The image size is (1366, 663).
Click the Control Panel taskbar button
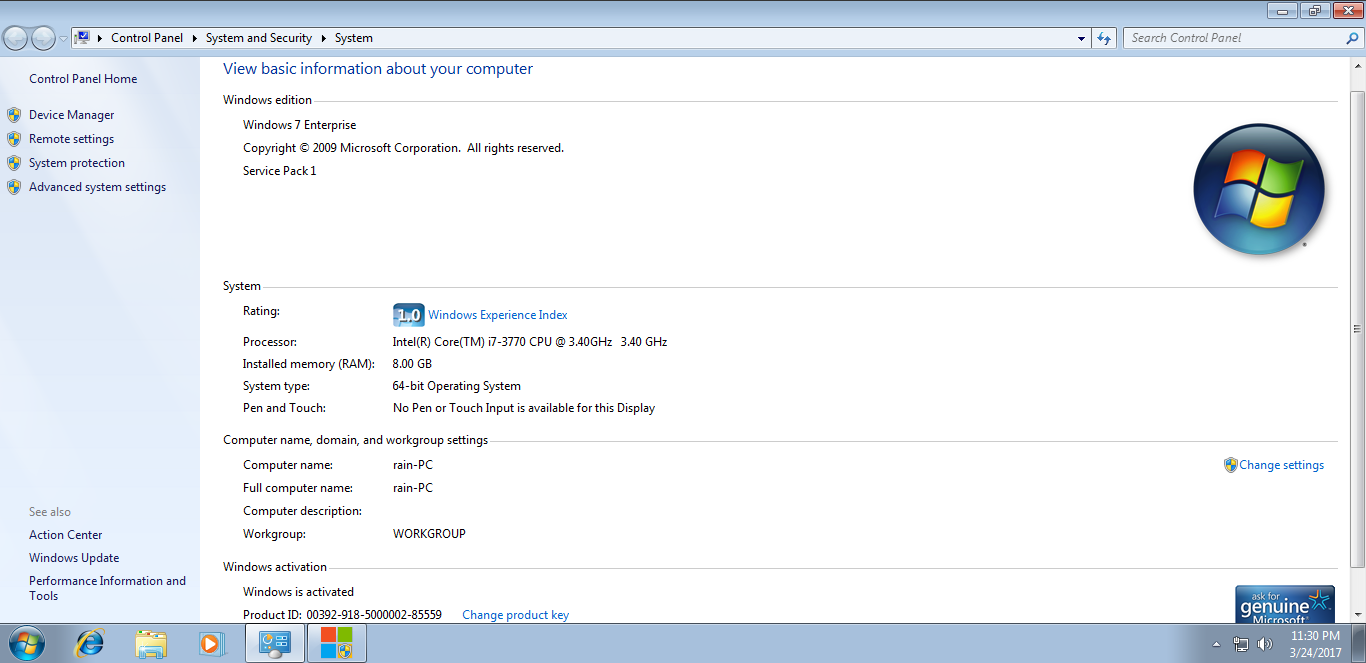pos(275,643)
